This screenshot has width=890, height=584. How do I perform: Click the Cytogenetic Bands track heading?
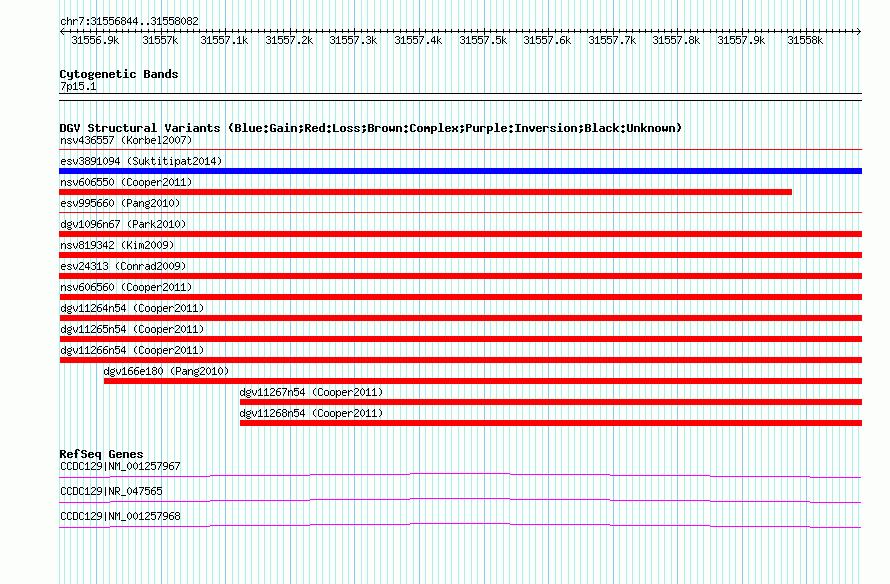[x=119, y=74]
